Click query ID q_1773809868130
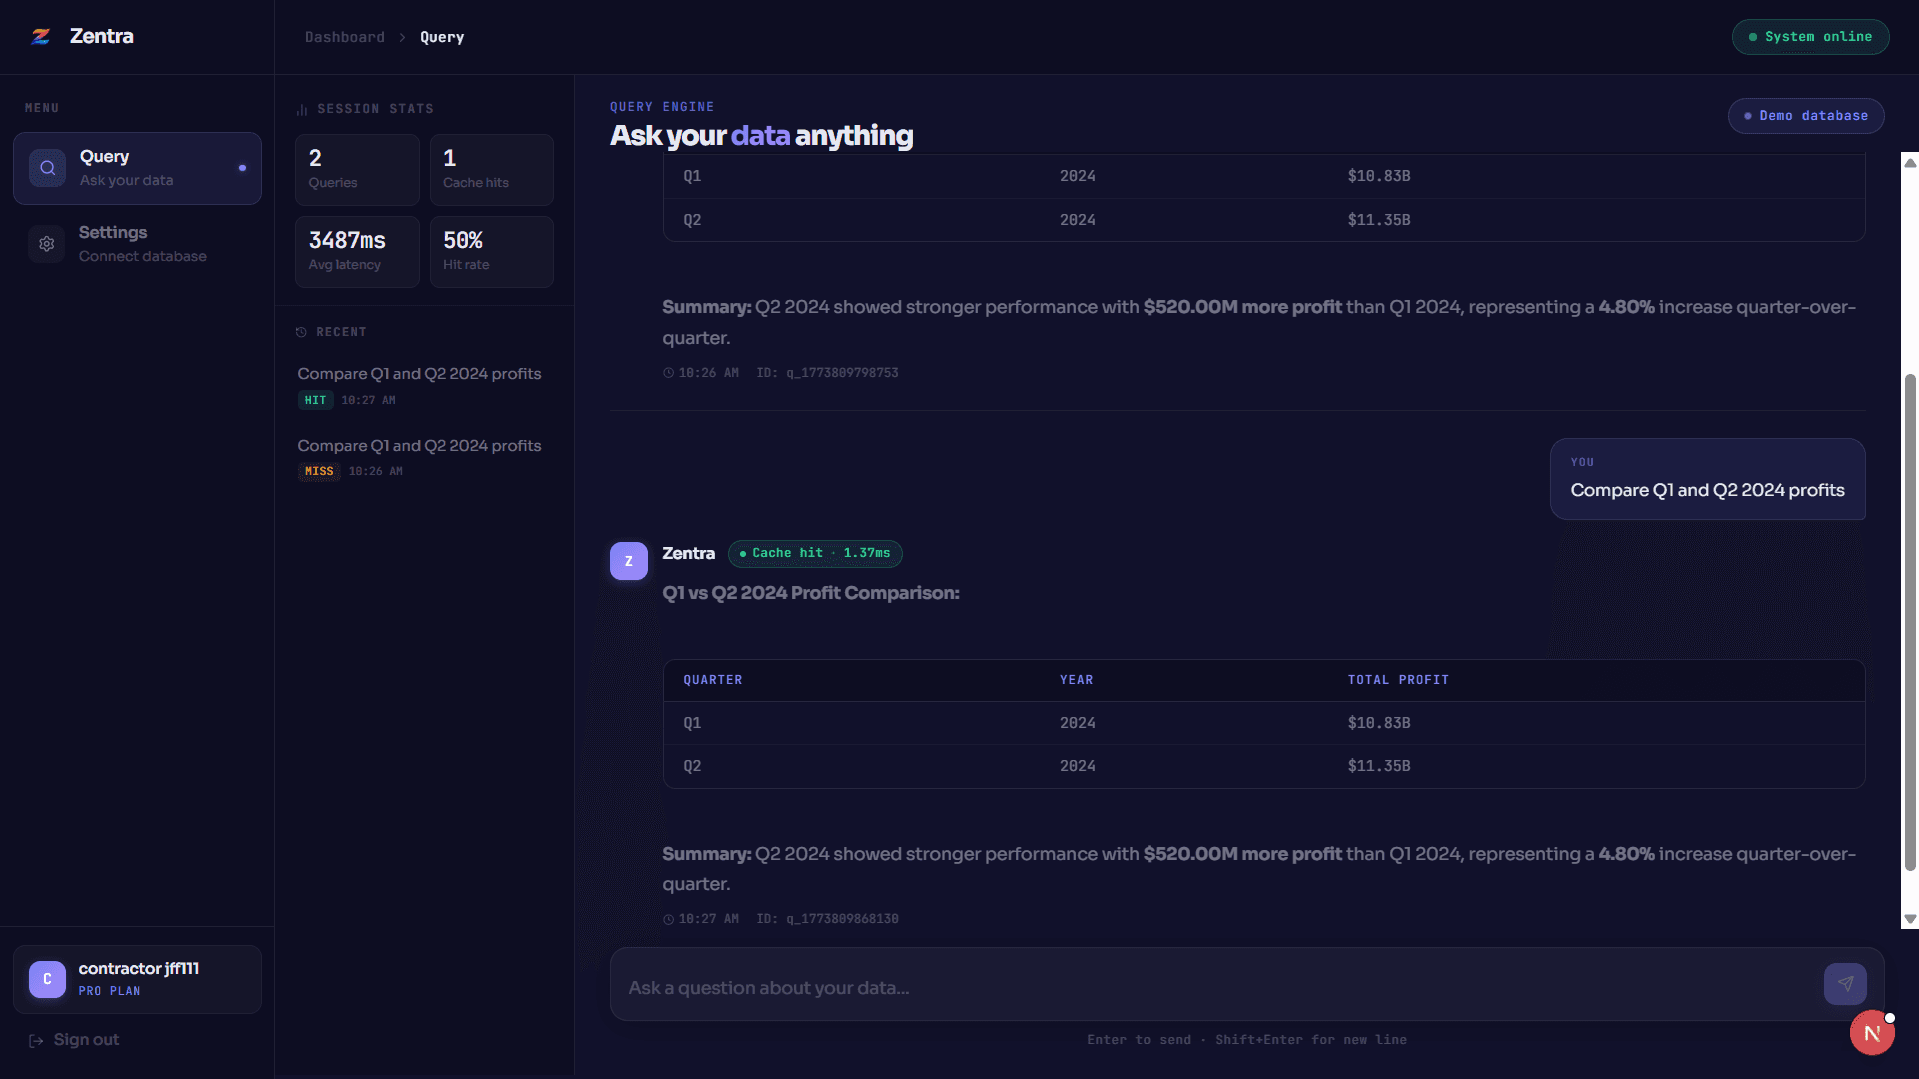Viewport: 1919px width, 1079px height. coord(827,919)
